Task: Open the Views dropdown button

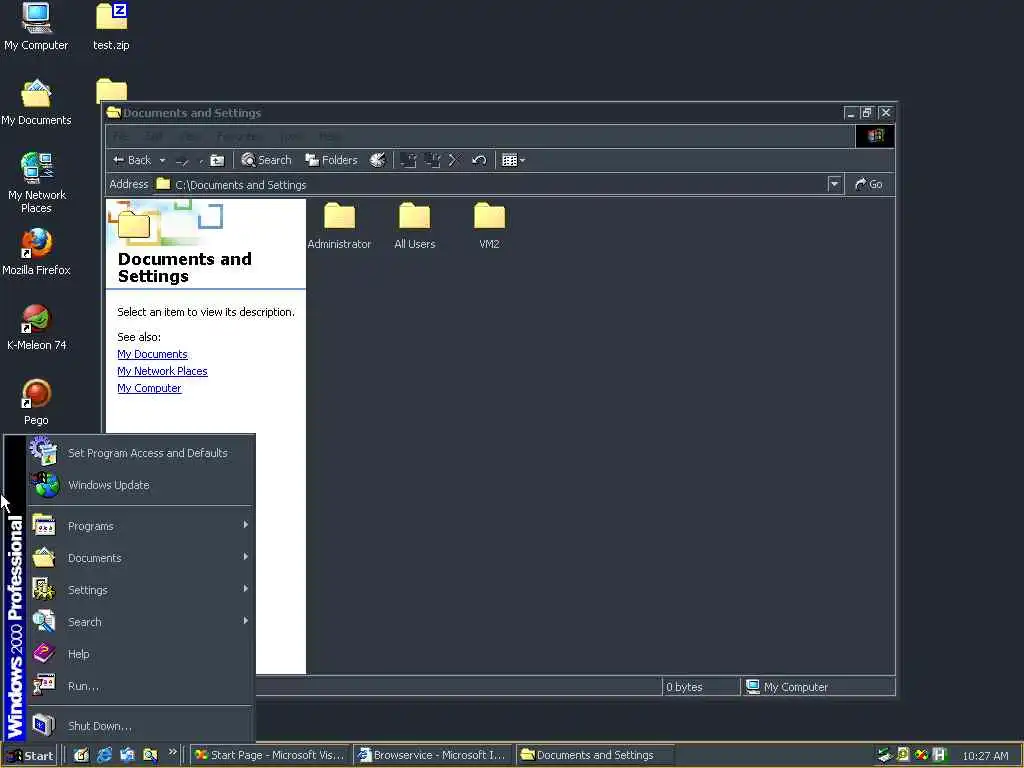Action: [513, 160]
